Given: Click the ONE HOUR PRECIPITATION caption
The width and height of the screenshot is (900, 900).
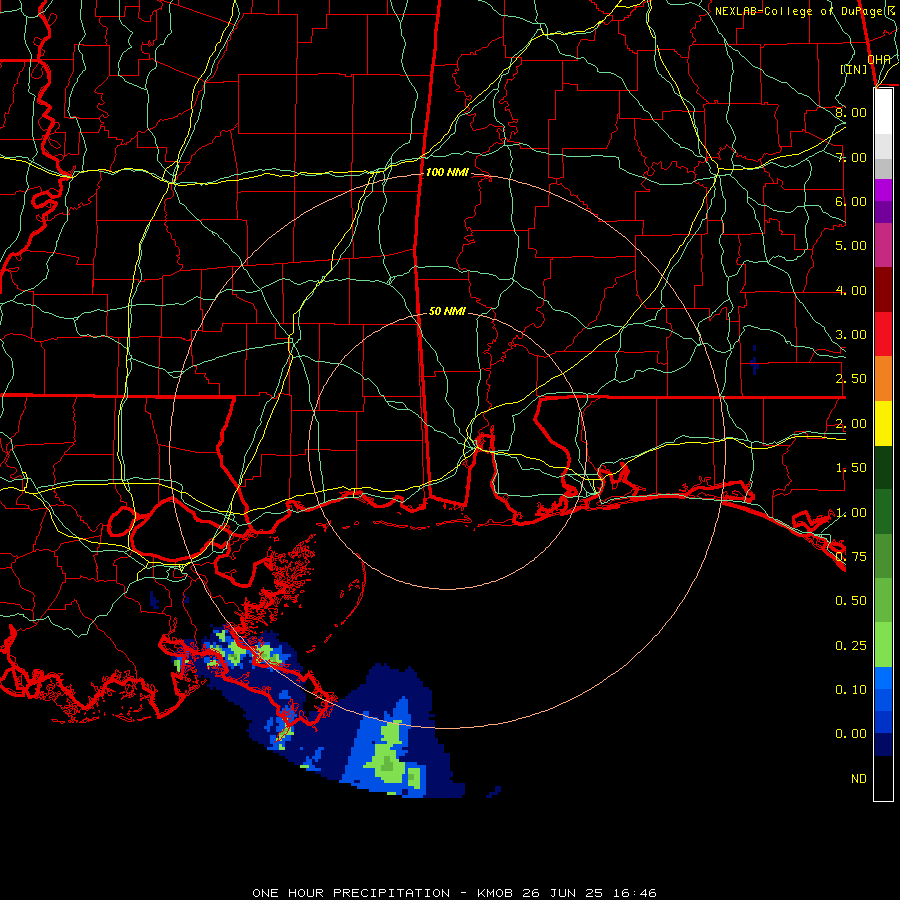Looking at the screenshot, I should [x=351, y=893].
